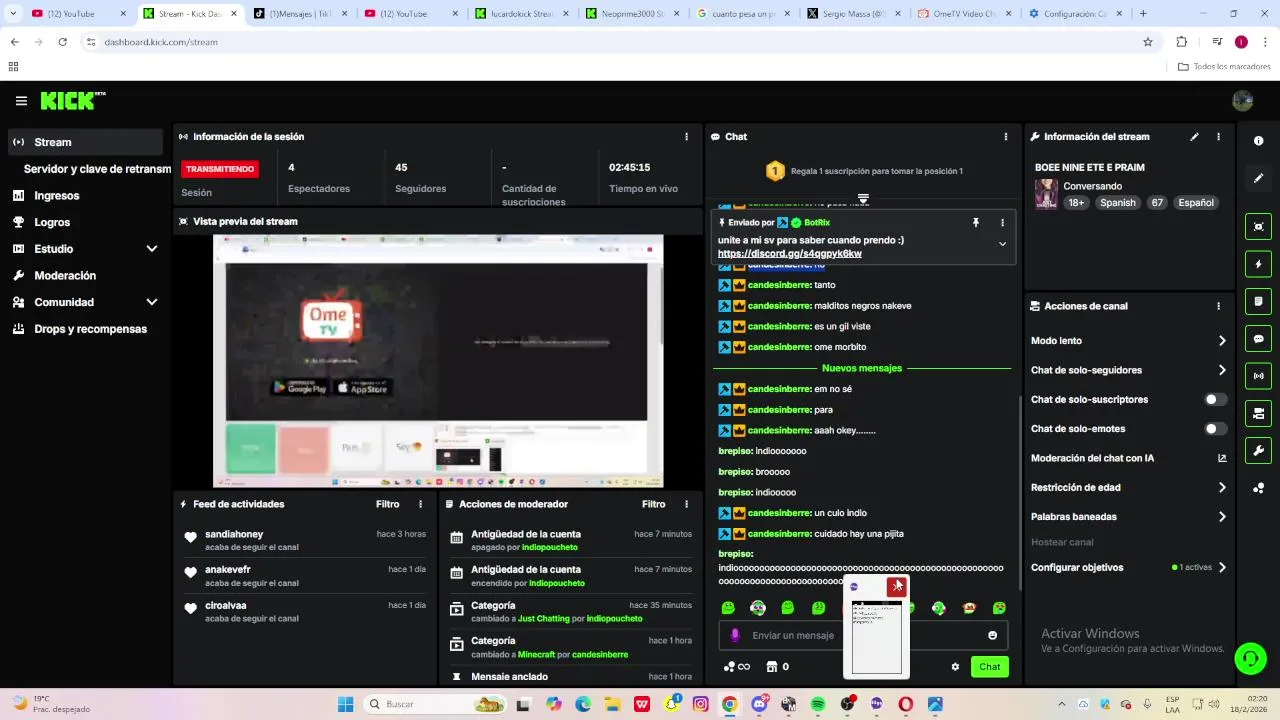Open Acciones de moderador three-dot menu
Image resolution: width=1280 pixels, height=720 pixels.
pos(686,505)
